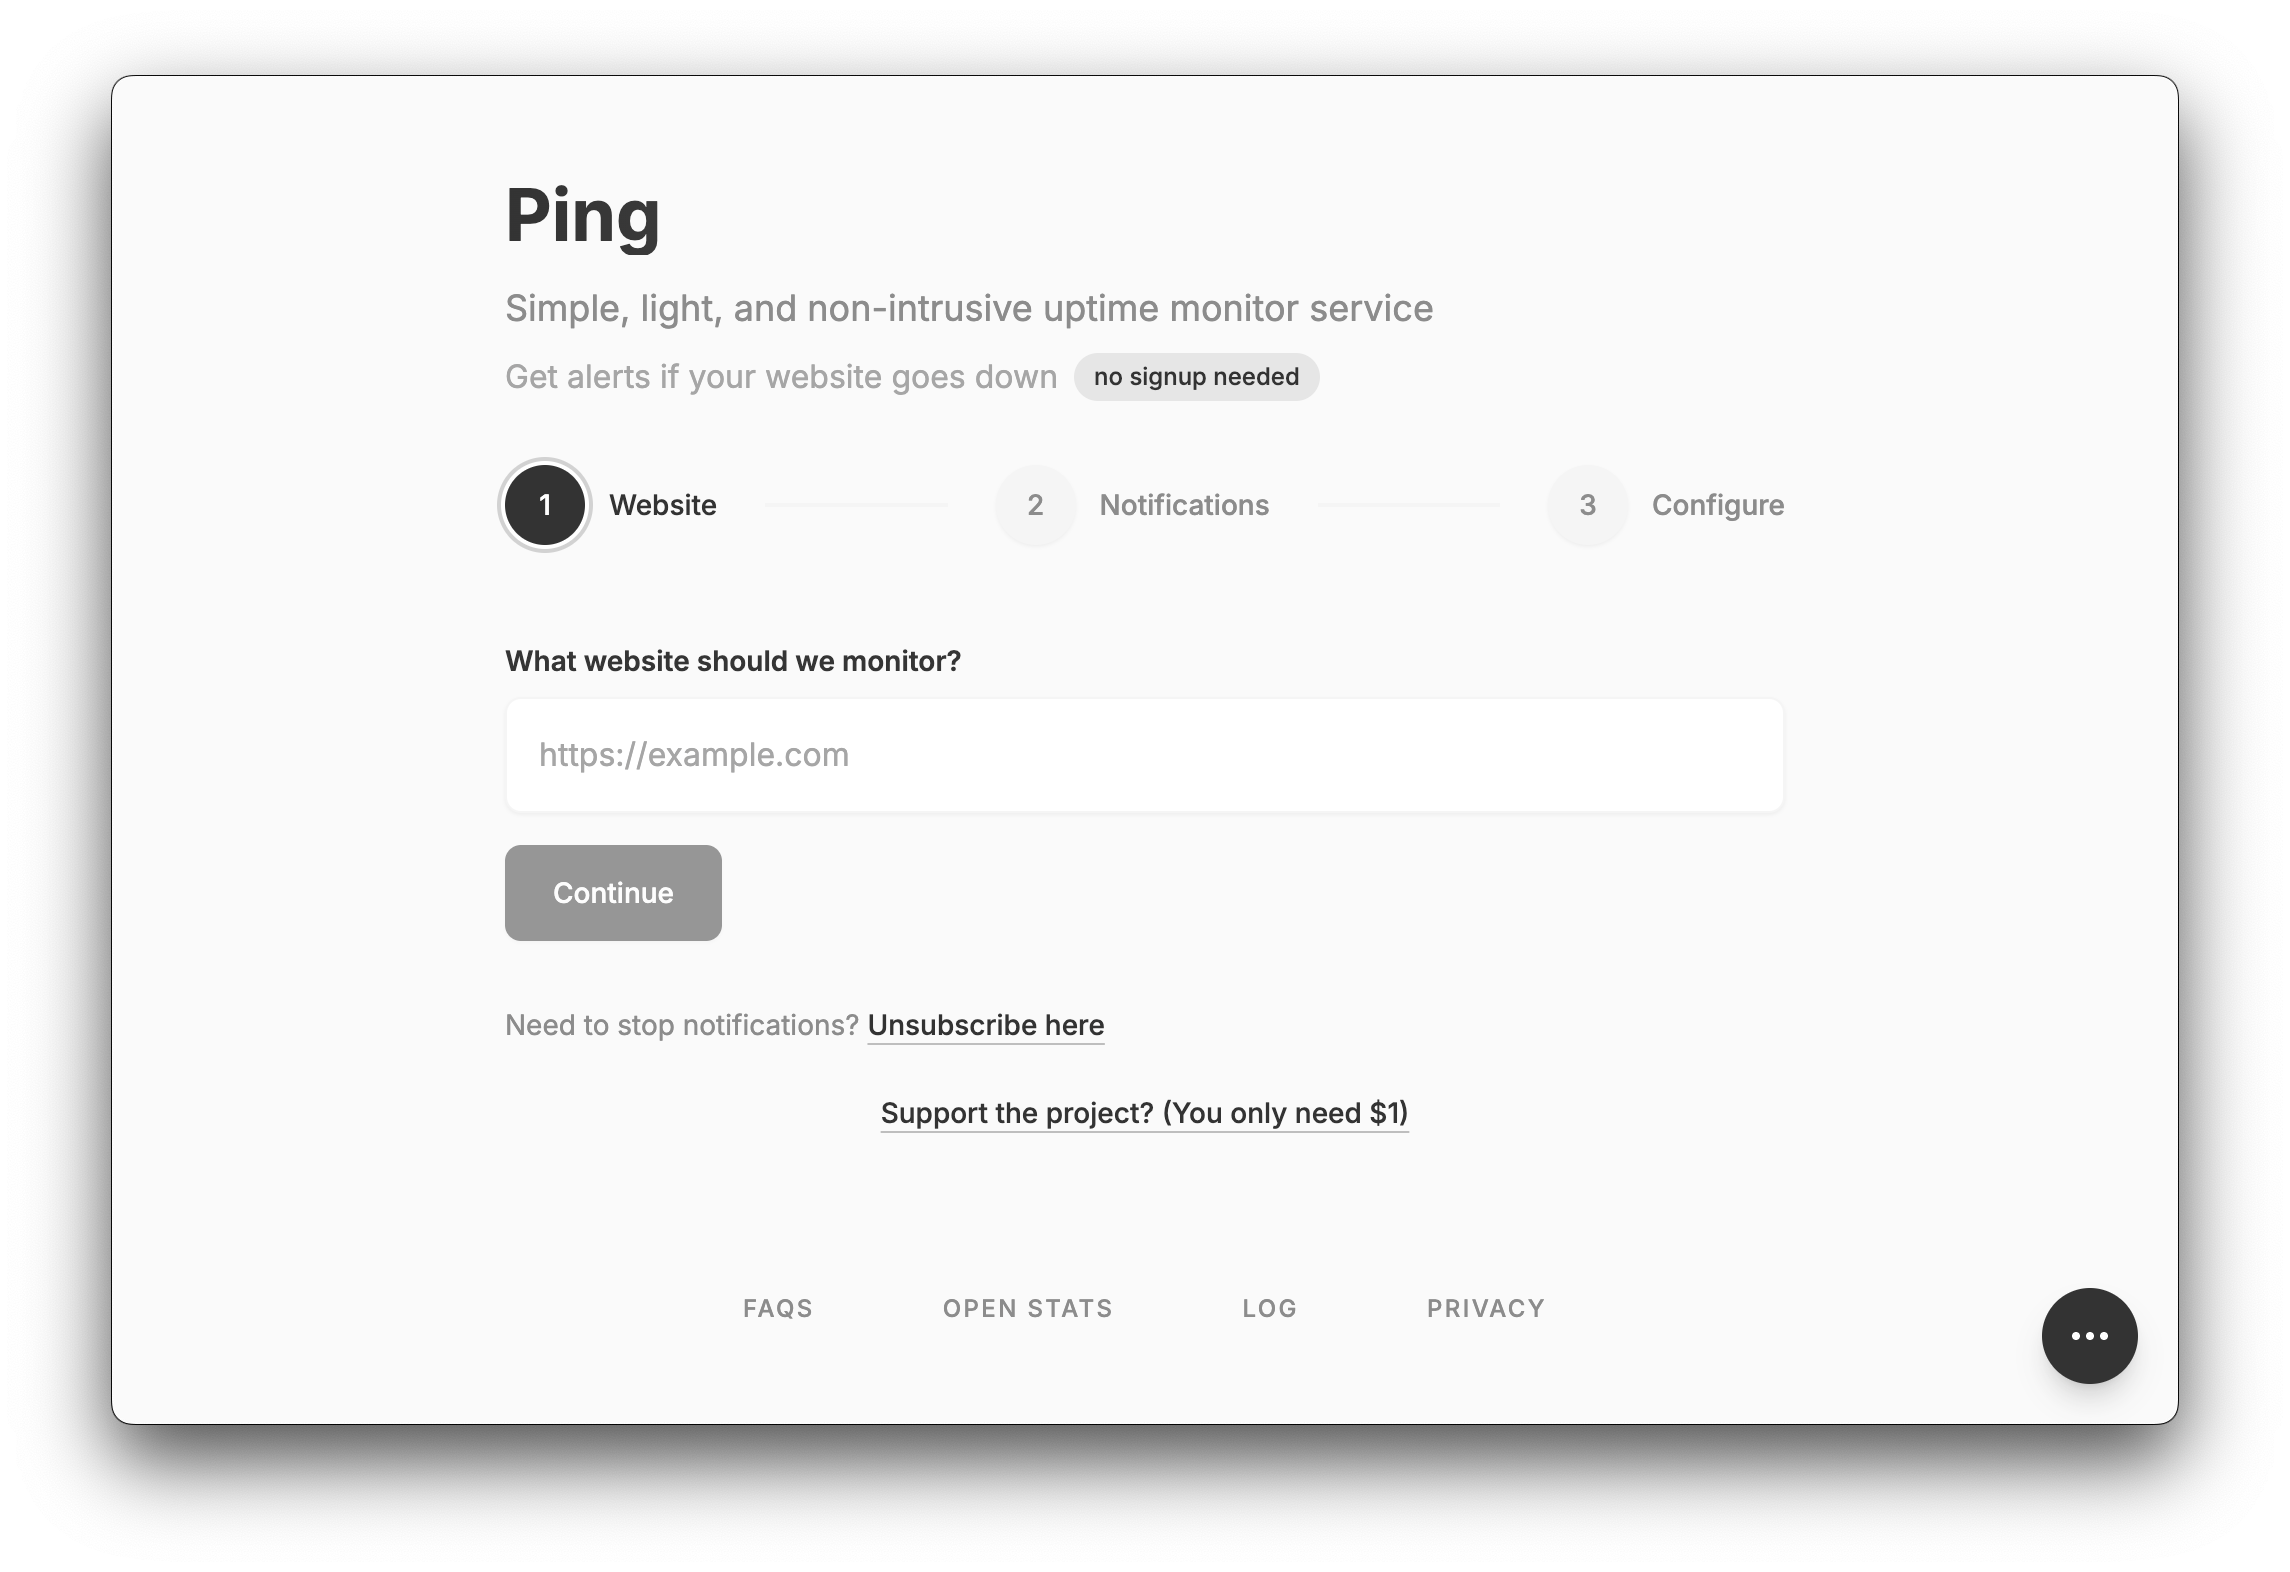The height and width of the screenshot is (1572, 2290).
Task: Open the FAQS page
Action: 777,1308
